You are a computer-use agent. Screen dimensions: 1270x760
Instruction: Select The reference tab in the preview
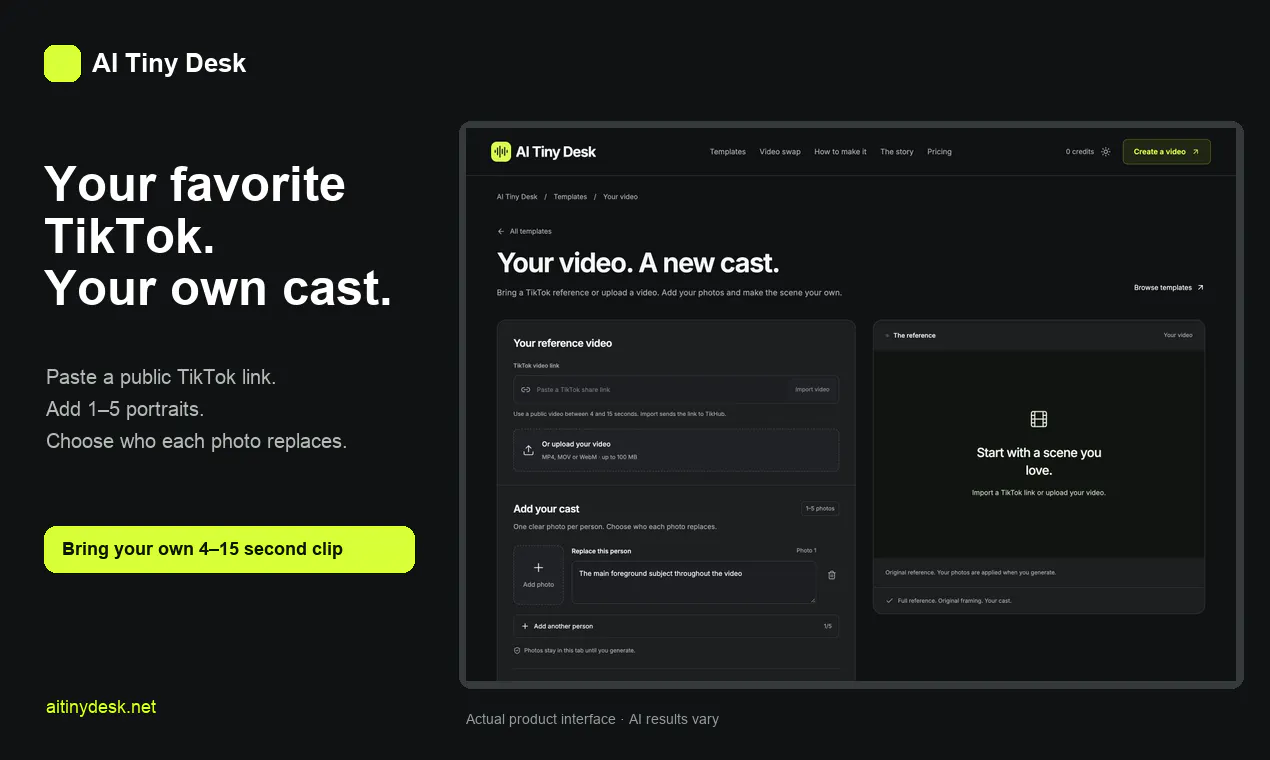(x=914, y=335)
